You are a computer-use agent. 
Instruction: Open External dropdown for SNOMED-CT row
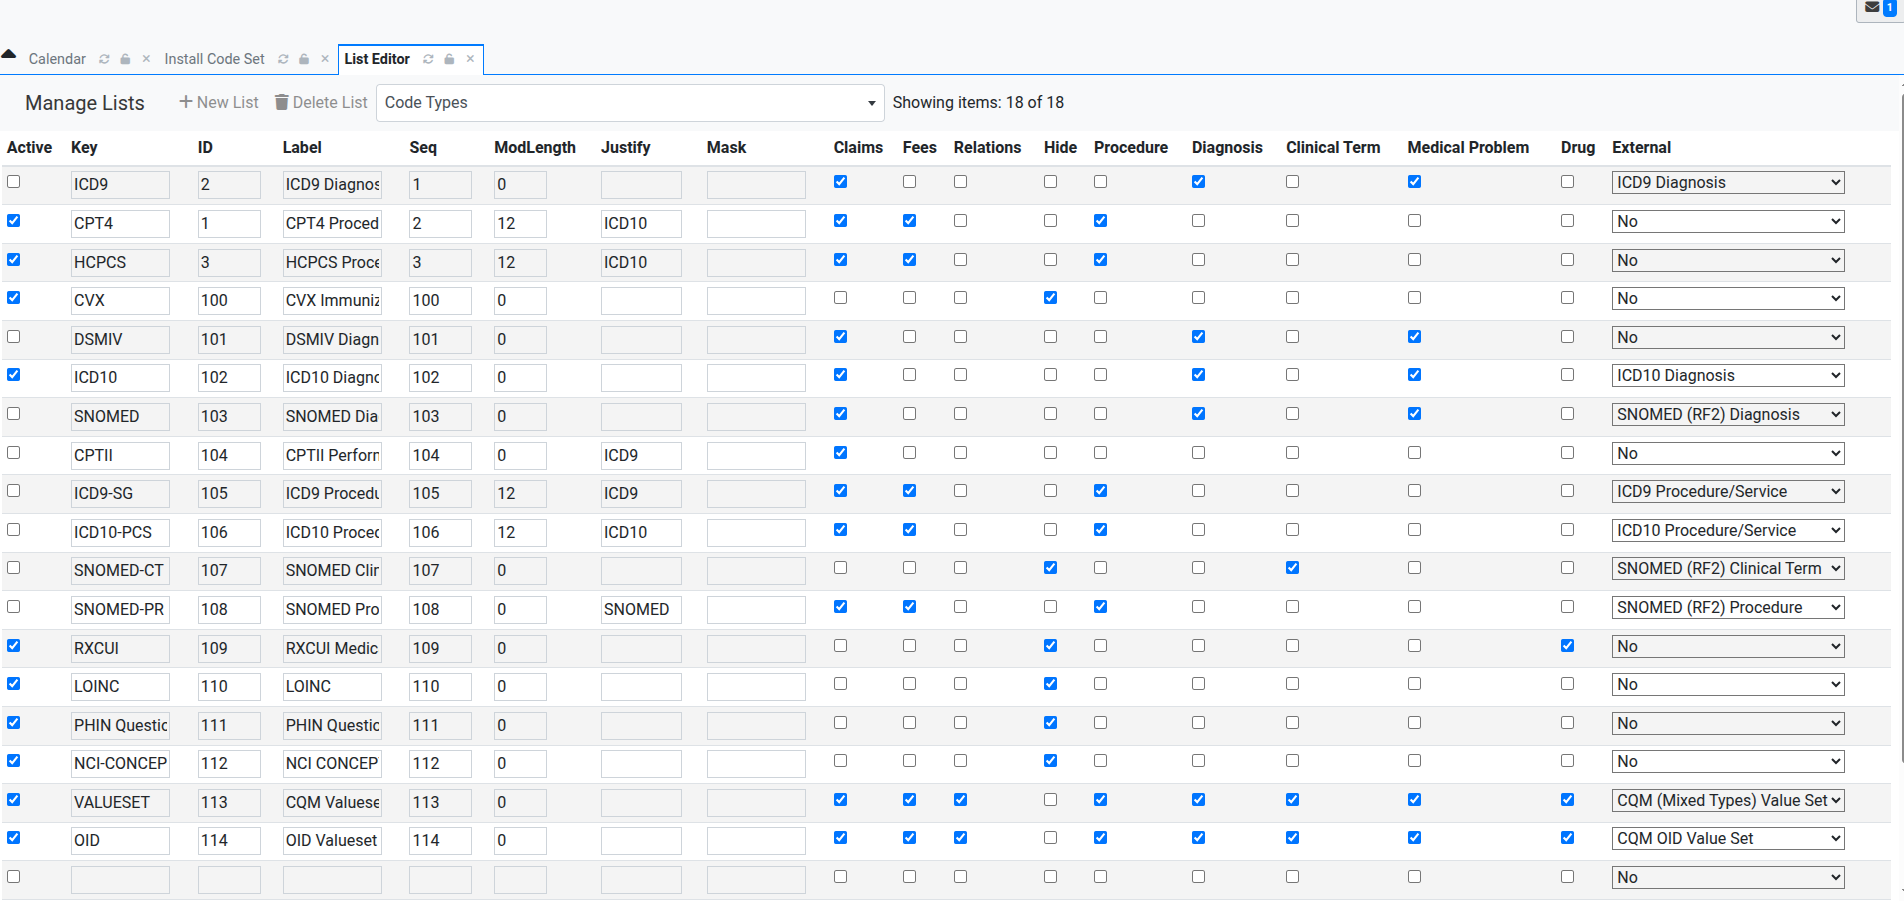click(1727, 569)
